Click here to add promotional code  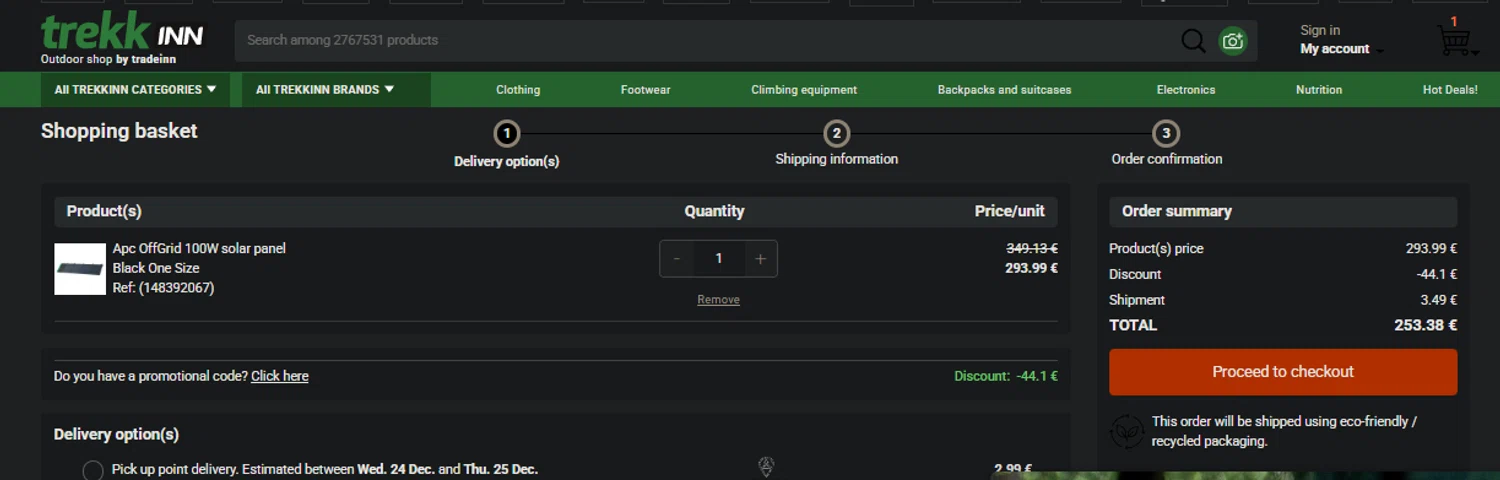pos(280,376)
